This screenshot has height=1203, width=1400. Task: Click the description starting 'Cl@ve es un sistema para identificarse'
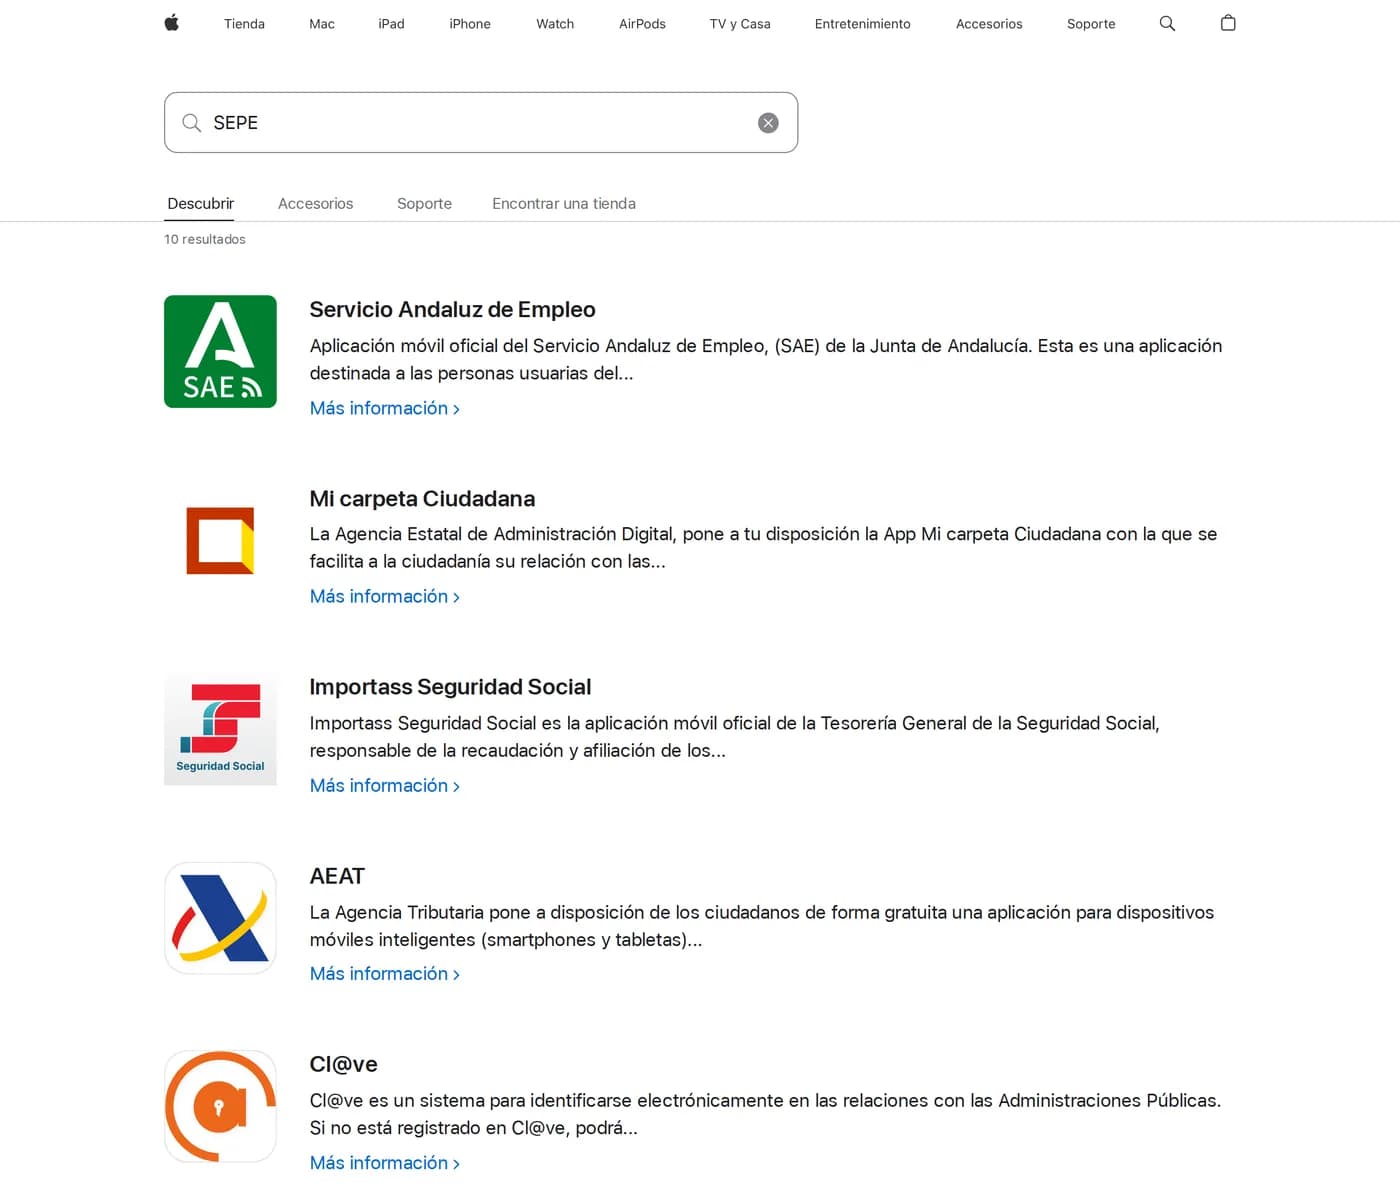click(x=765, y=1114)
